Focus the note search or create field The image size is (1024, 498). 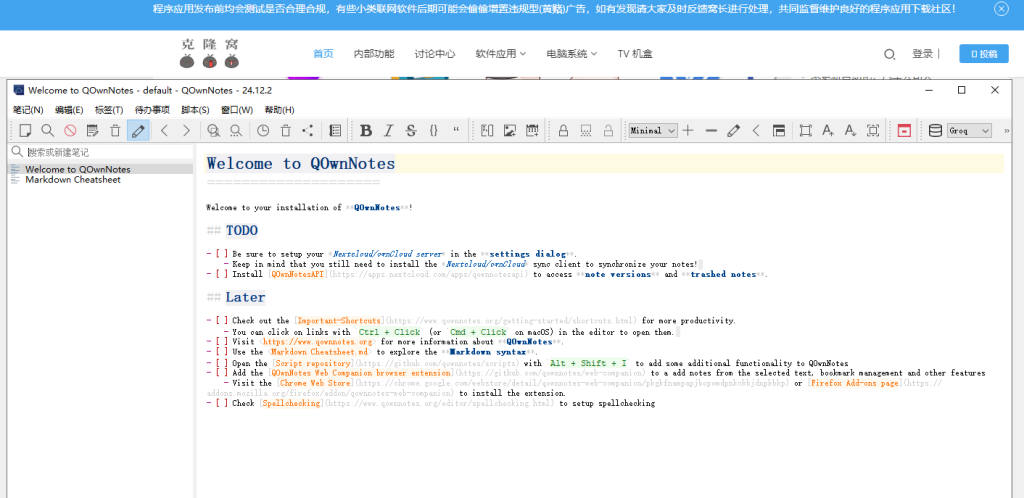pos(101,152)
